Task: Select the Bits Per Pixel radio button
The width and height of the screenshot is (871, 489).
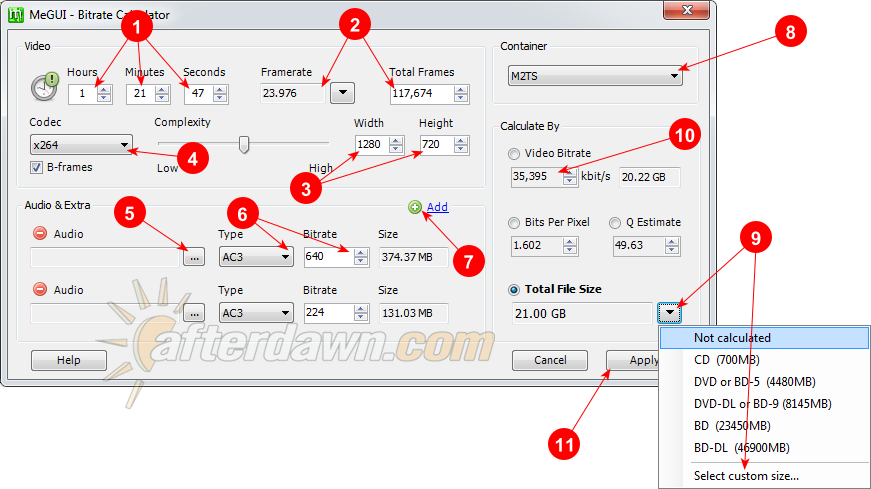Action: click(x=514, y=223)
